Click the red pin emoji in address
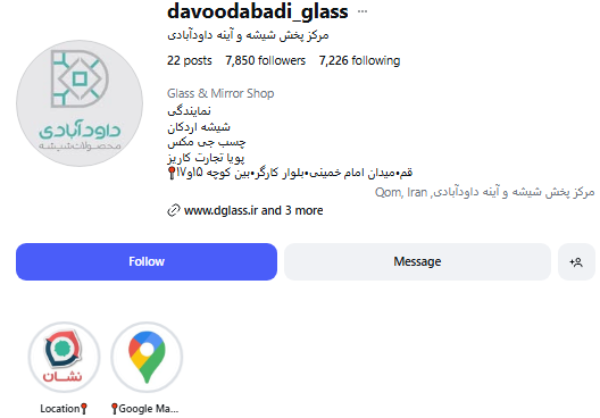 click(172, 173)
